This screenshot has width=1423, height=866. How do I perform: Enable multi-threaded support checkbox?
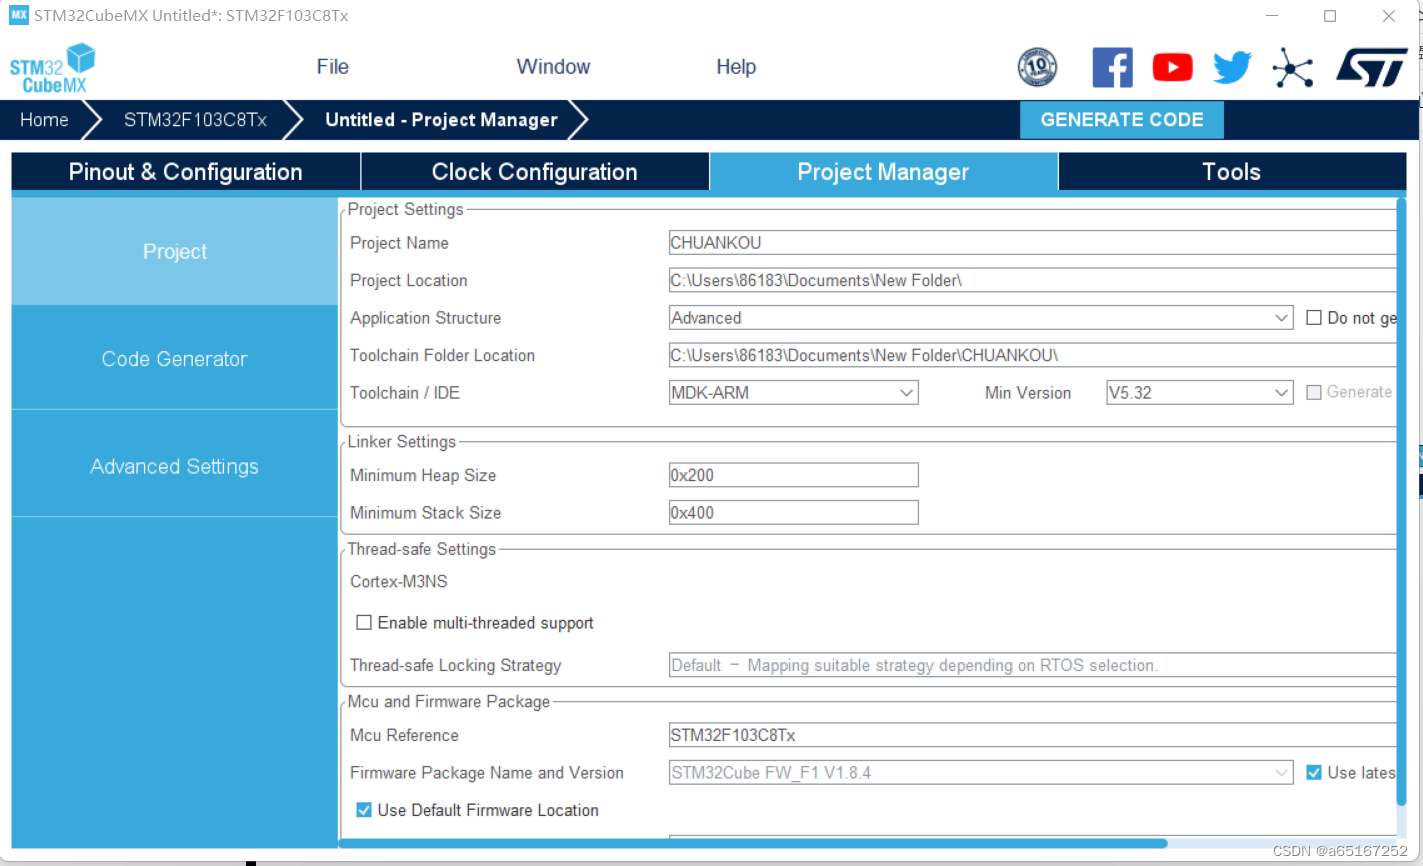click(x=364, y=623)
